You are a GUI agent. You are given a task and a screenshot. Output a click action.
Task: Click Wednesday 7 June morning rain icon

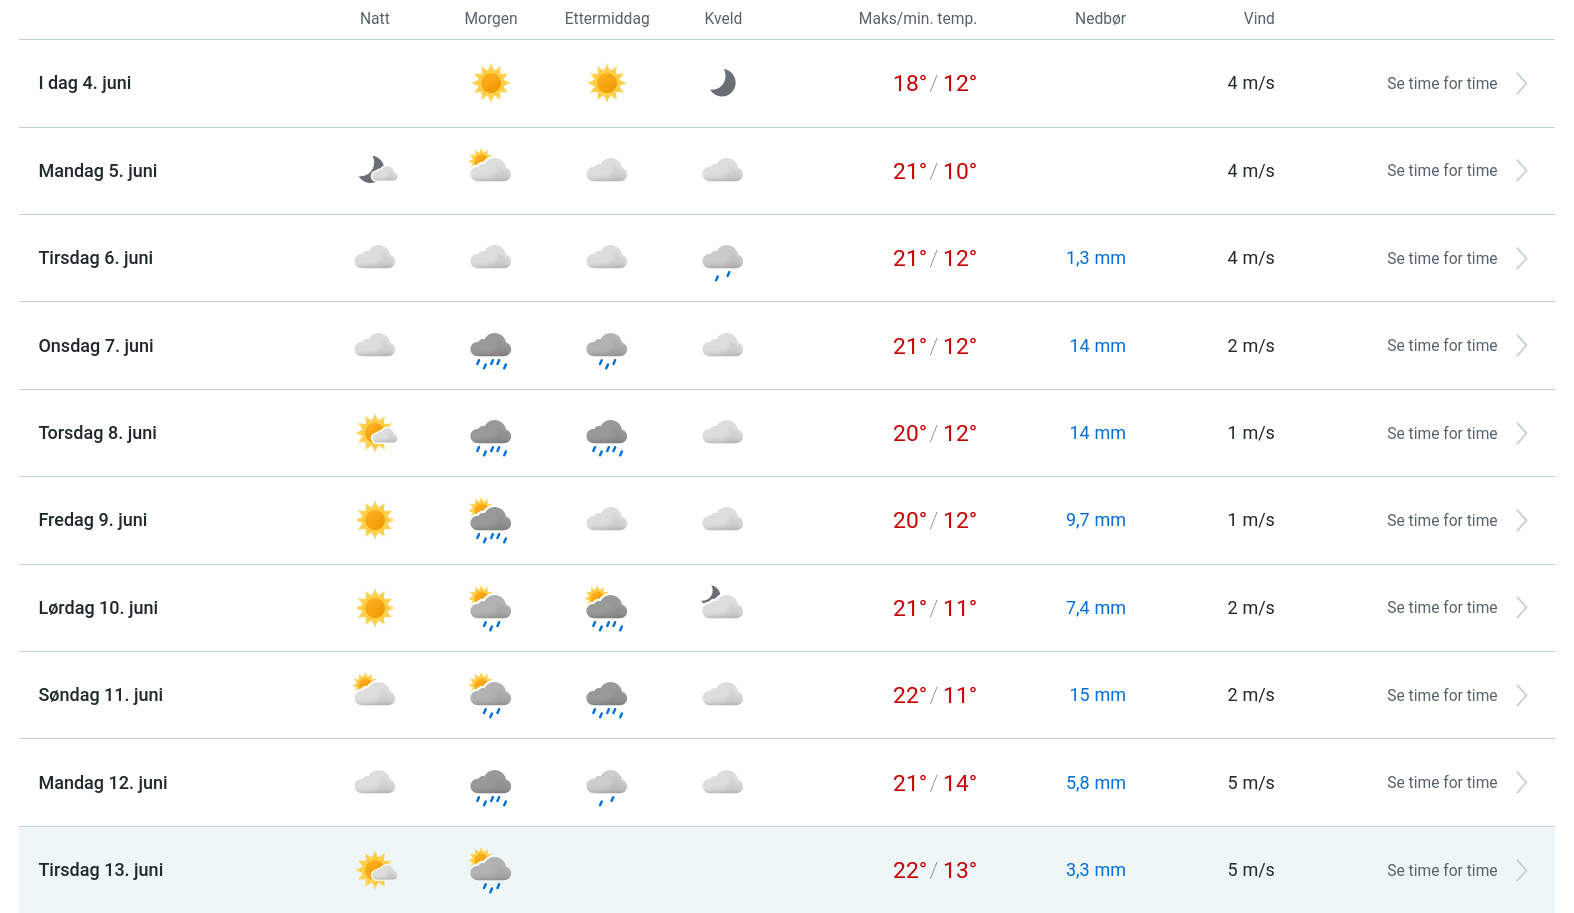[491, 350]
